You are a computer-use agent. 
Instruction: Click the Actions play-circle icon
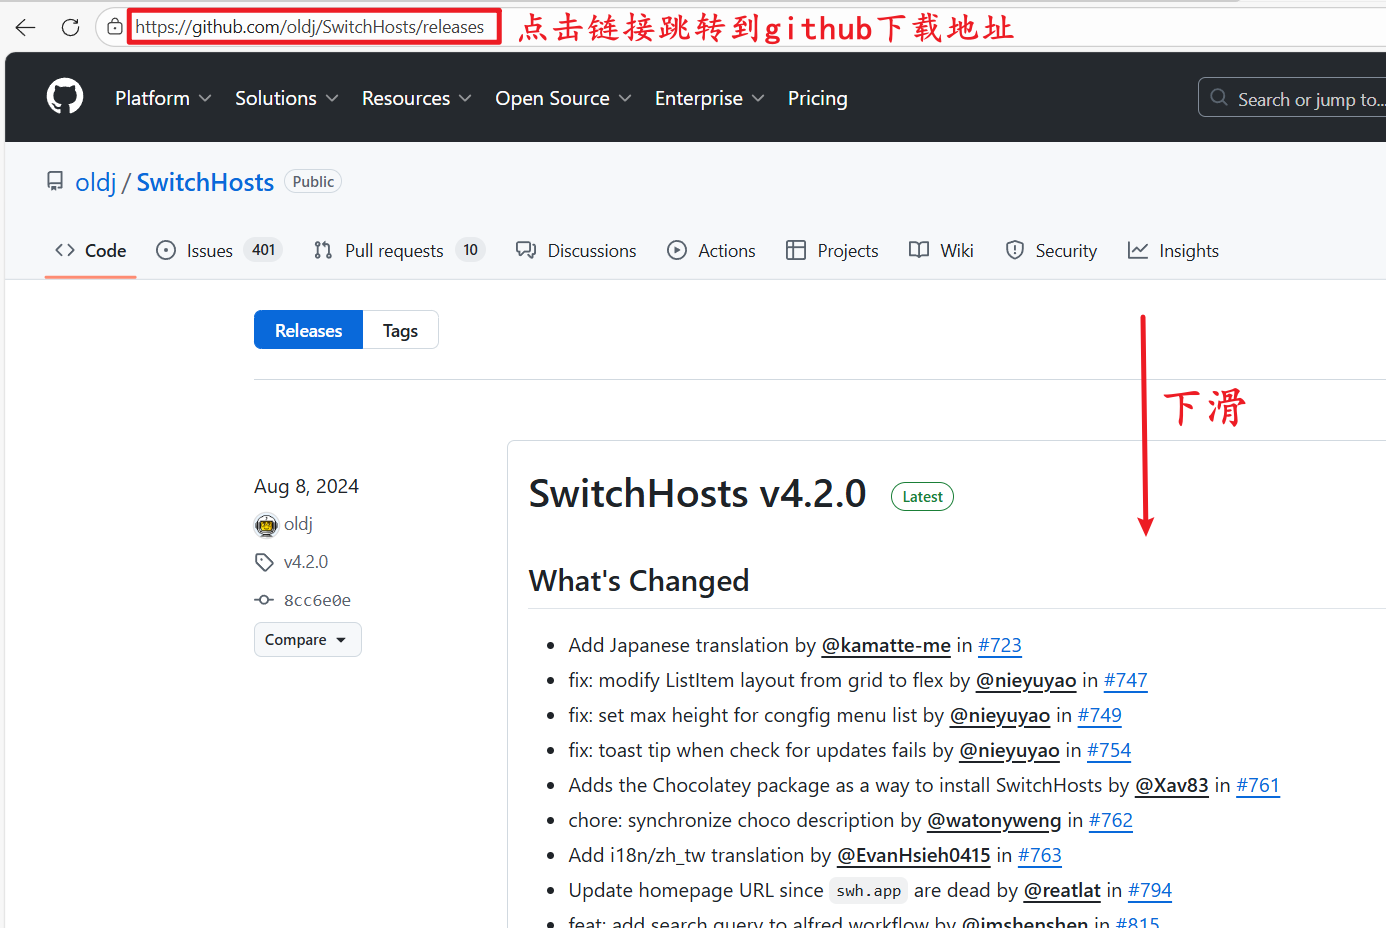[677, 250]
